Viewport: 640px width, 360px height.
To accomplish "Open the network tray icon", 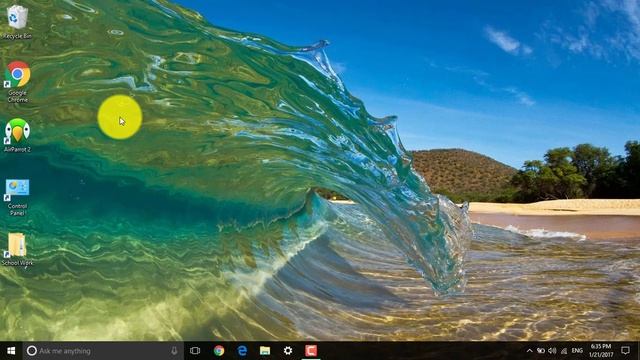I will (x=564, y=351).
